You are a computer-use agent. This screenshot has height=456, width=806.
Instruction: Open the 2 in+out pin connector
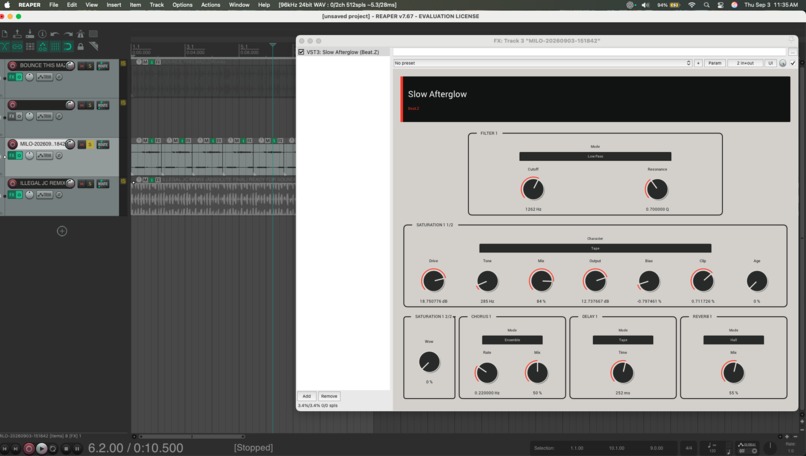click(x=745, y=63)
